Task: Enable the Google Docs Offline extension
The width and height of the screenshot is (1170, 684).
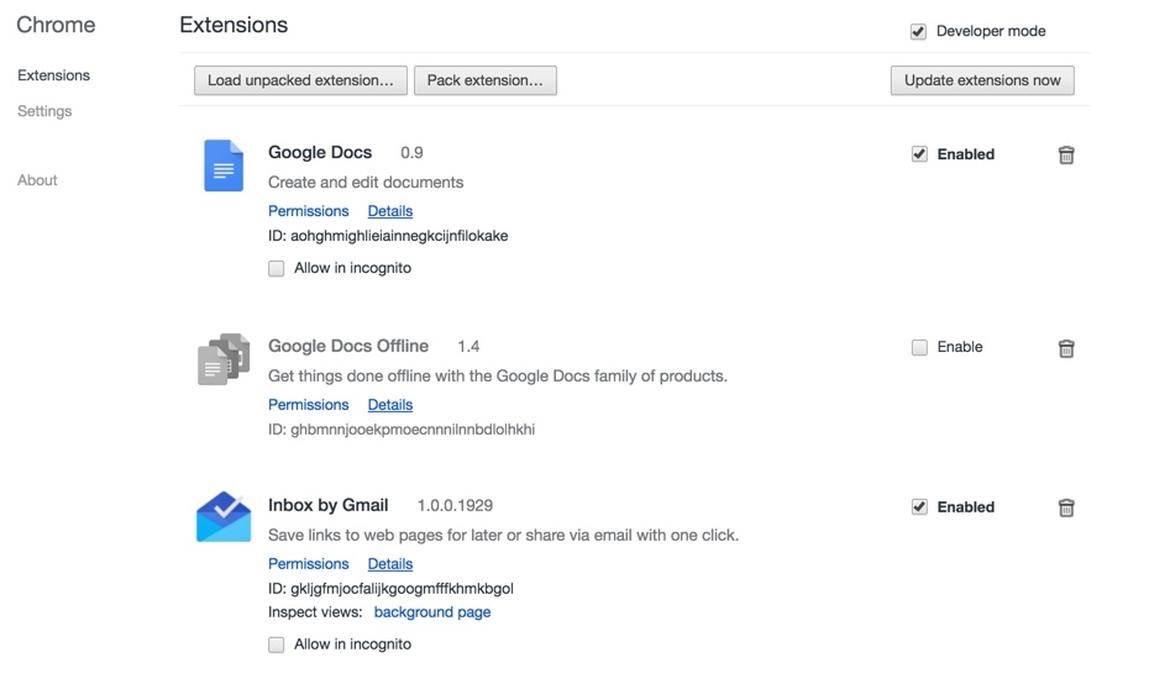Action: click(x=919, y=348)
